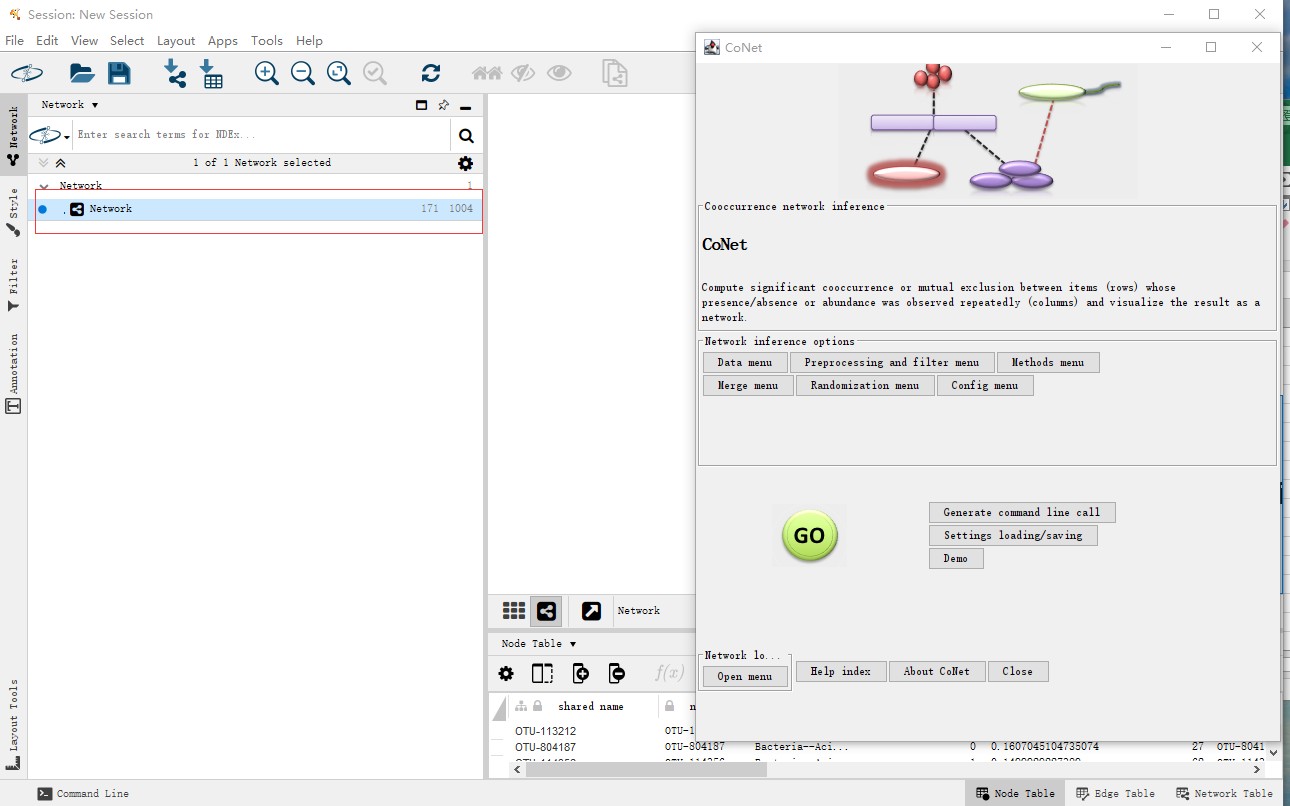Click the share network view icon
Screen dimensions: 1290x806
pyautogui.click(x=547, y=611)
